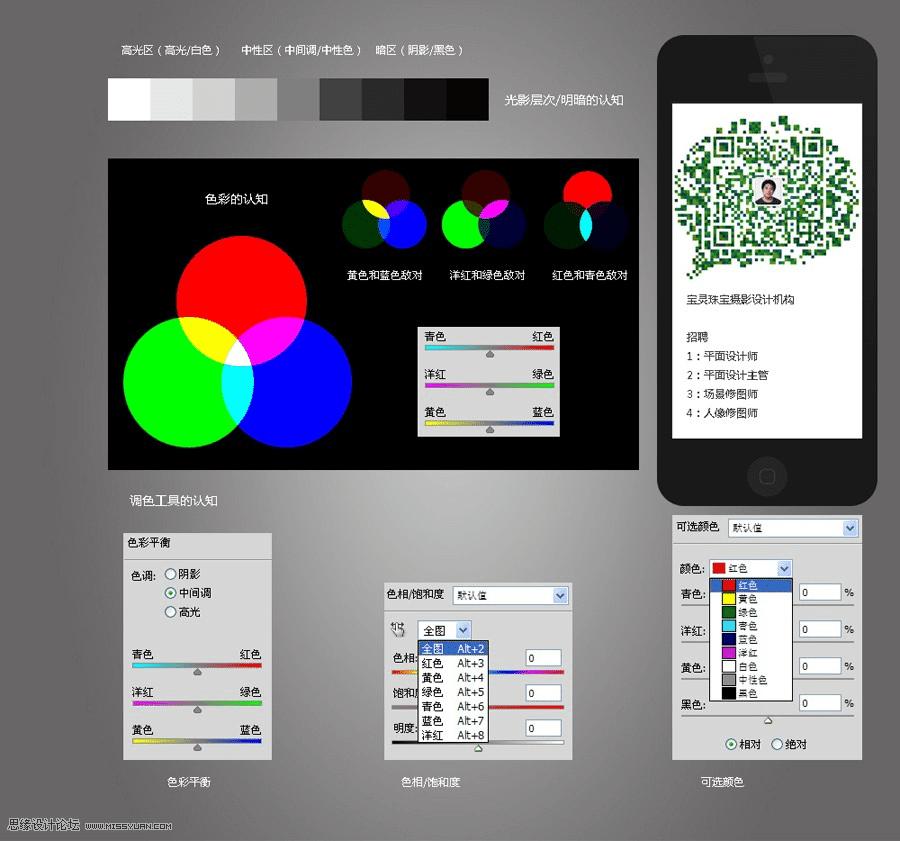
Task: Select the 相对 radio button
Action: (x=731, y=744)
